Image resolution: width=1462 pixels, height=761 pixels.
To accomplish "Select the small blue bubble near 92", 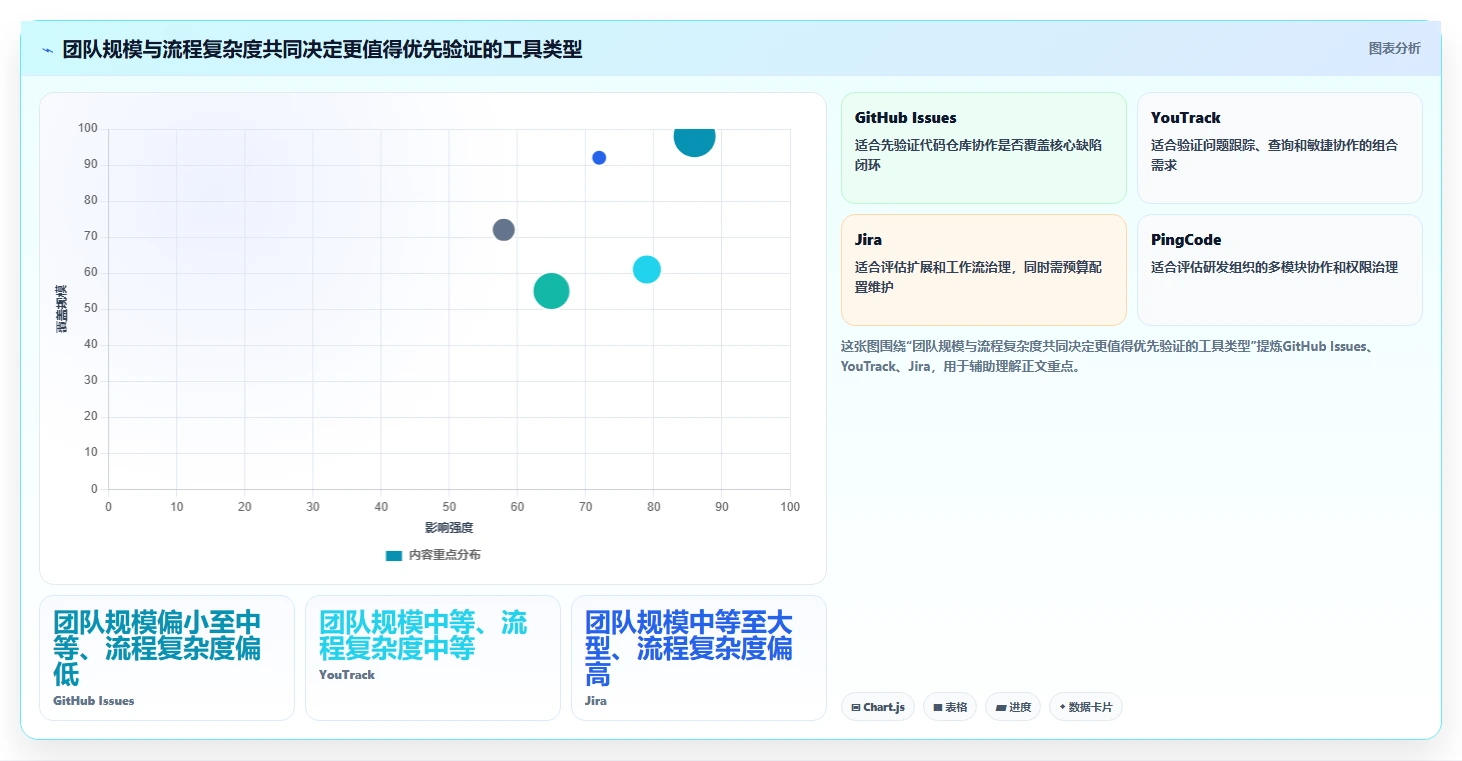I will pyautogui.click(x=599, y=158).
